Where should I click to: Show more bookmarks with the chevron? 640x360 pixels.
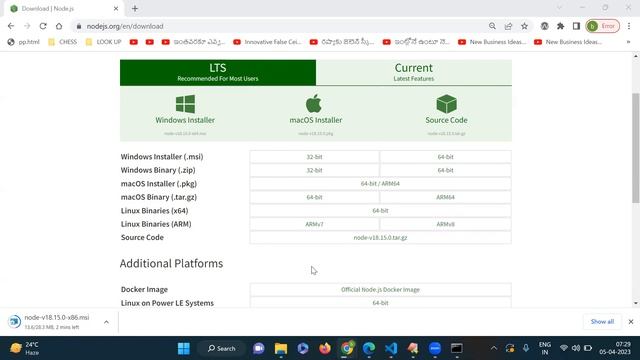(x=629, y=42)
